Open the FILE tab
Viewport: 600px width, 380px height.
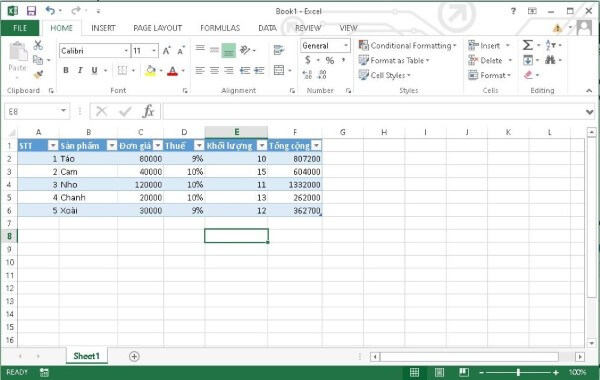click(20, 28)
